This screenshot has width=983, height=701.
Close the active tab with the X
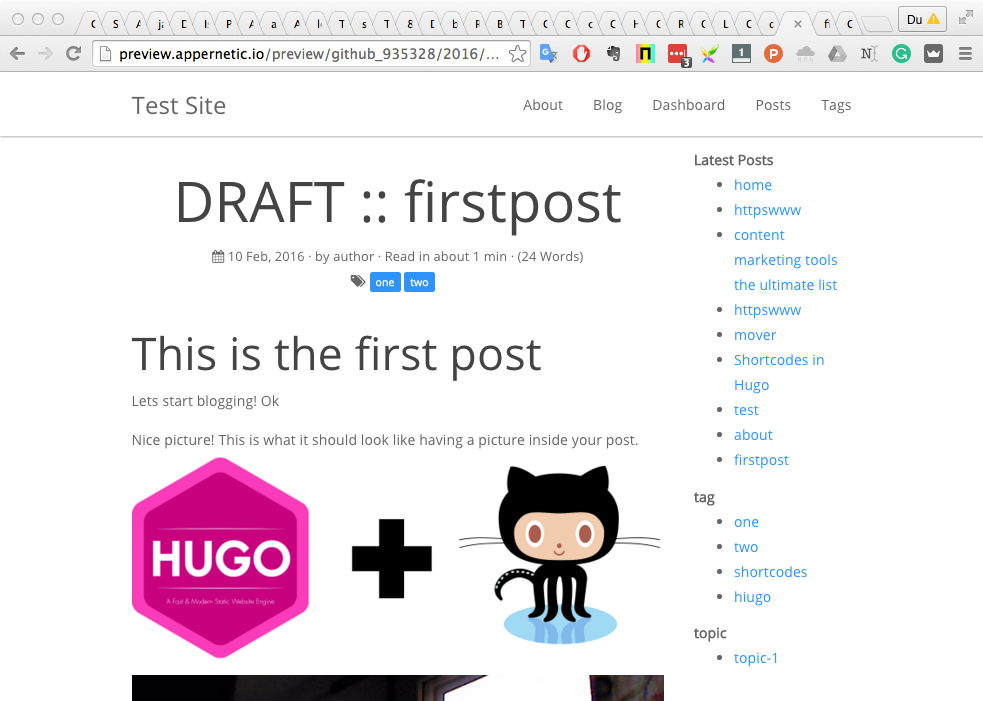tap(797, 24)
